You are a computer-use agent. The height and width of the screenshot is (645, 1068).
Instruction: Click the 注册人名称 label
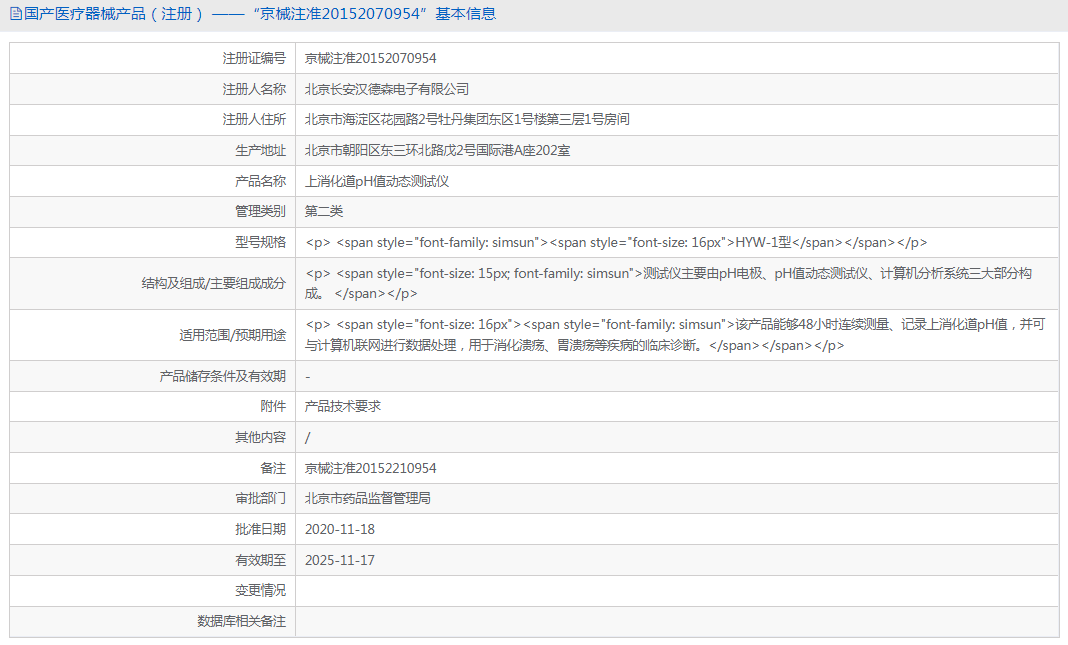[254, 89]
